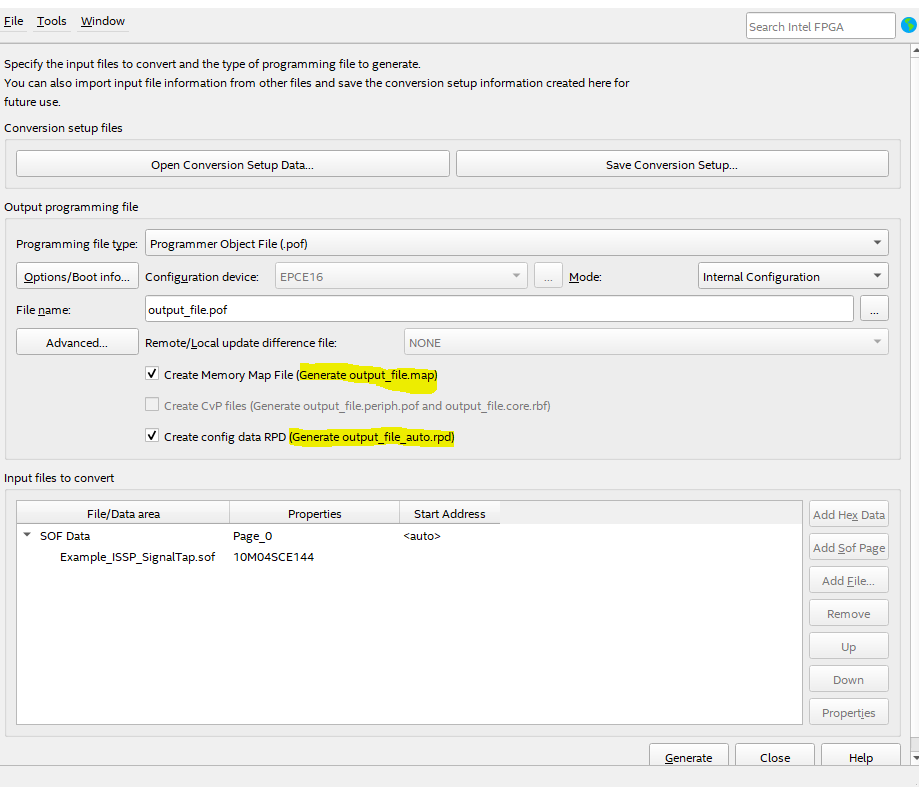The image size is (919, 787).
Task: Click the Options/Boot info button
Action: (x=77, y=276)
